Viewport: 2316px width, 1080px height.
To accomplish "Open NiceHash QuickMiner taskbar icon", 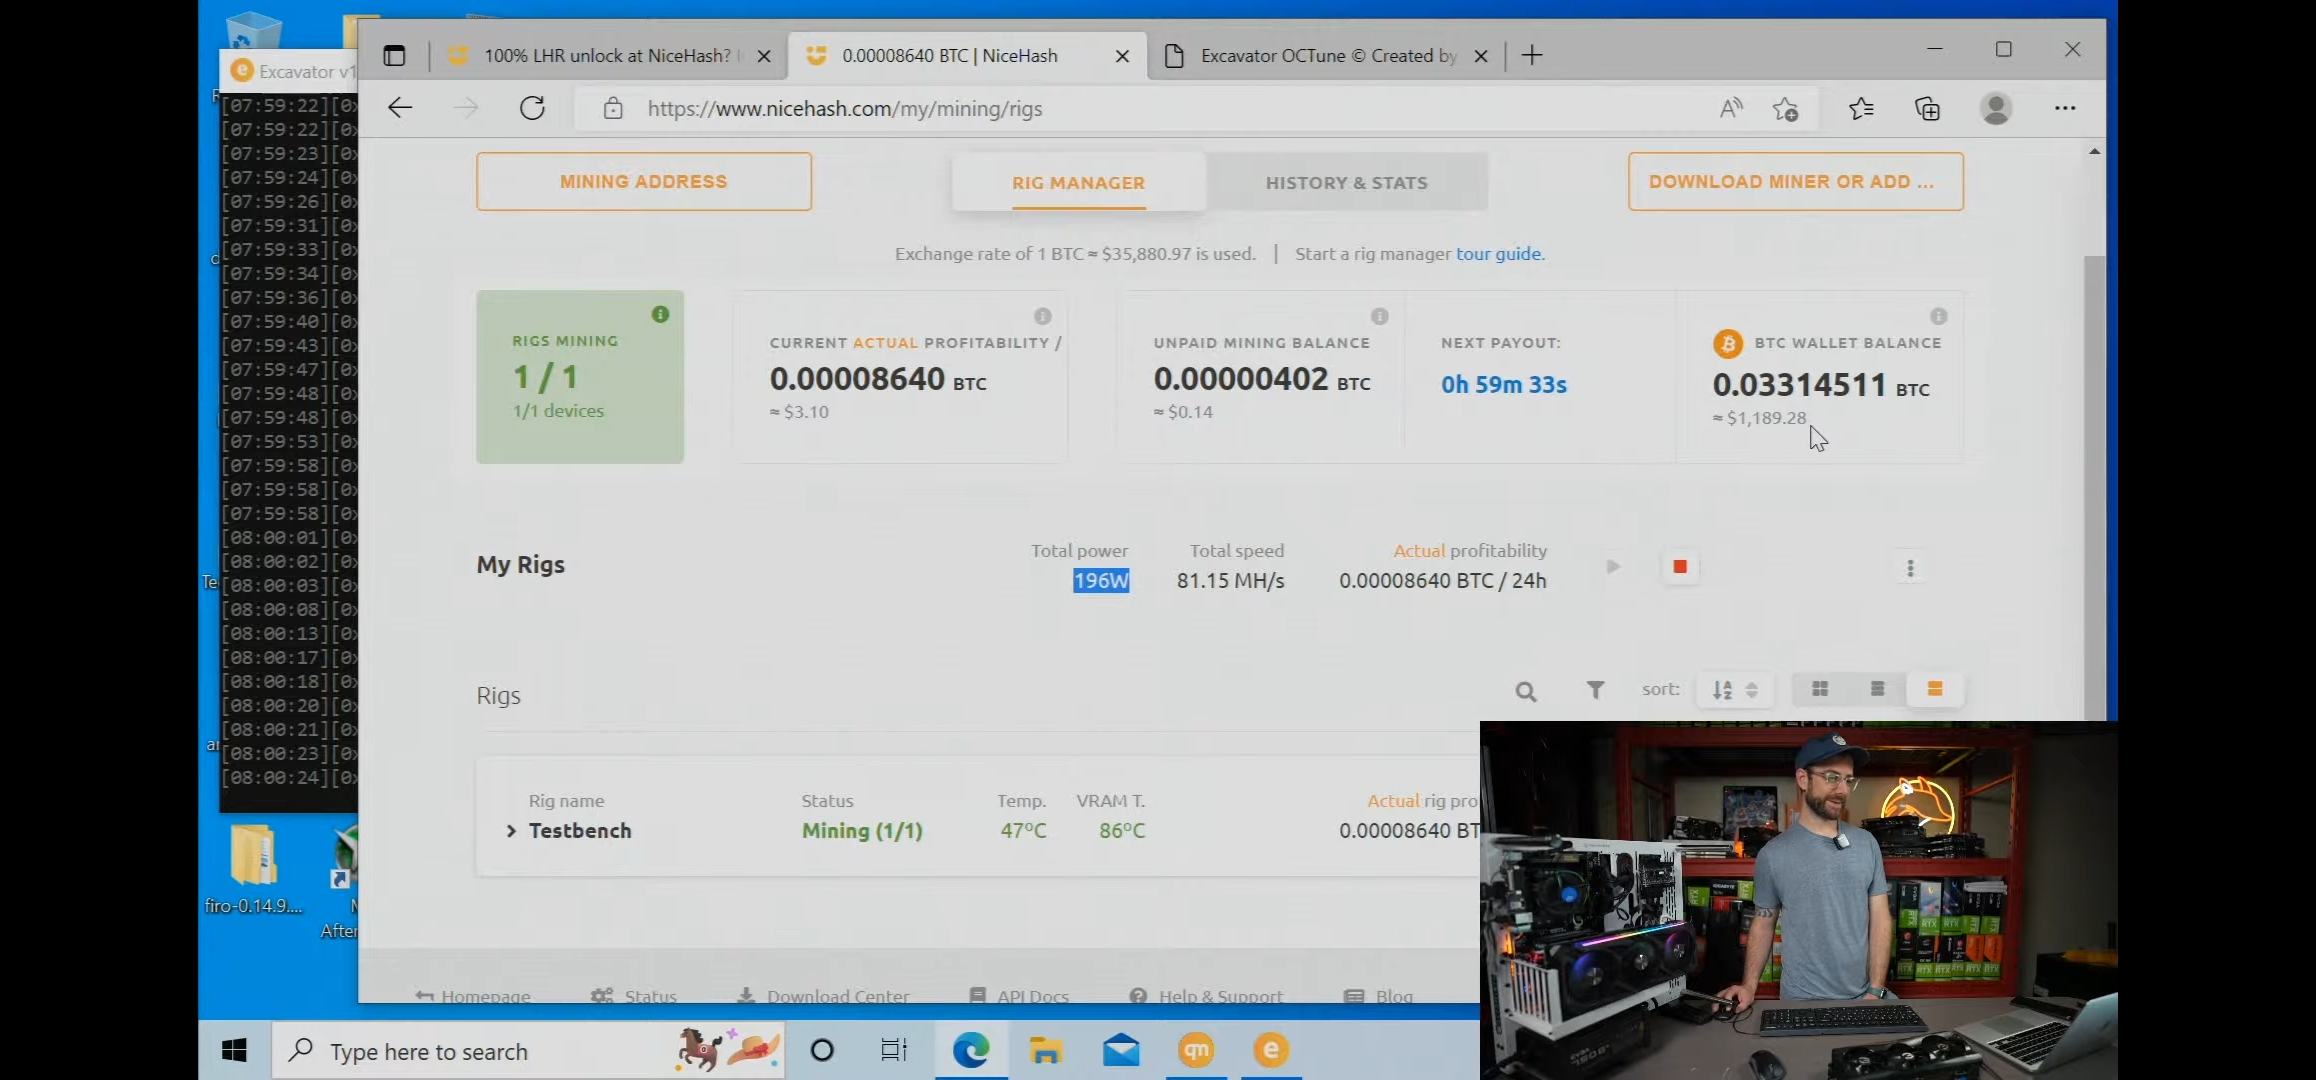I will click(x=1196, y=1050).
